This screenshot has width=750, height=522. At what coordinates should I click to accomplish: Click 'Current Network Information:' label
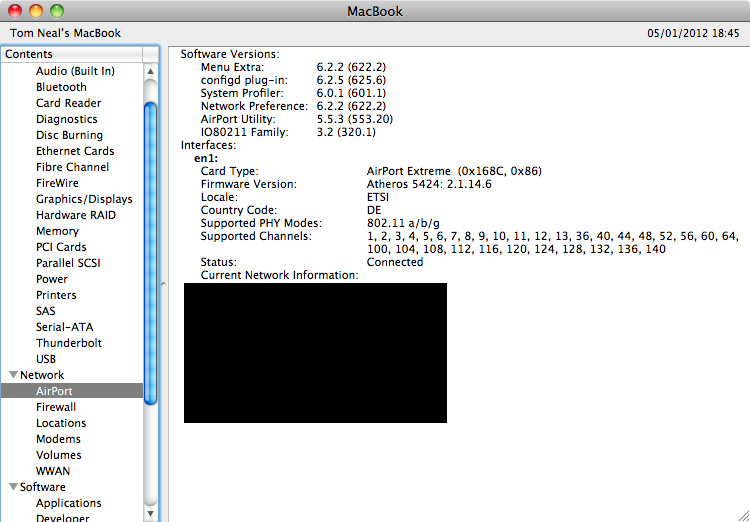(x=279, y=275)
